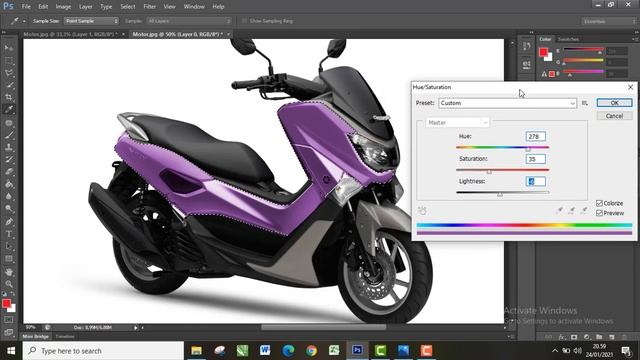Open the Image menu

63,7
